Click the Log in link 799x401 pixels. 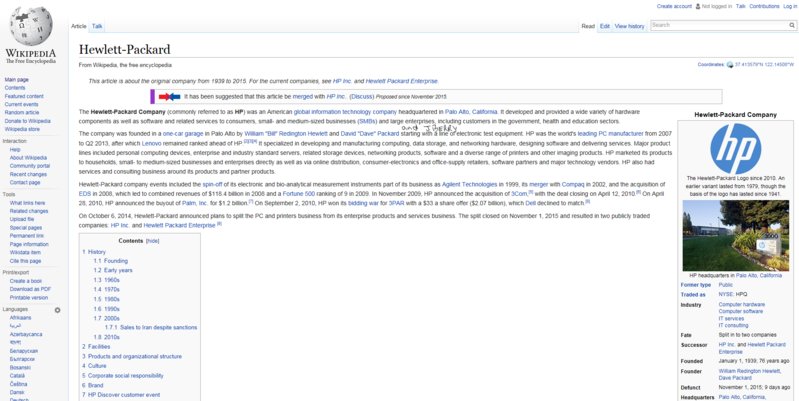(789, 6)
